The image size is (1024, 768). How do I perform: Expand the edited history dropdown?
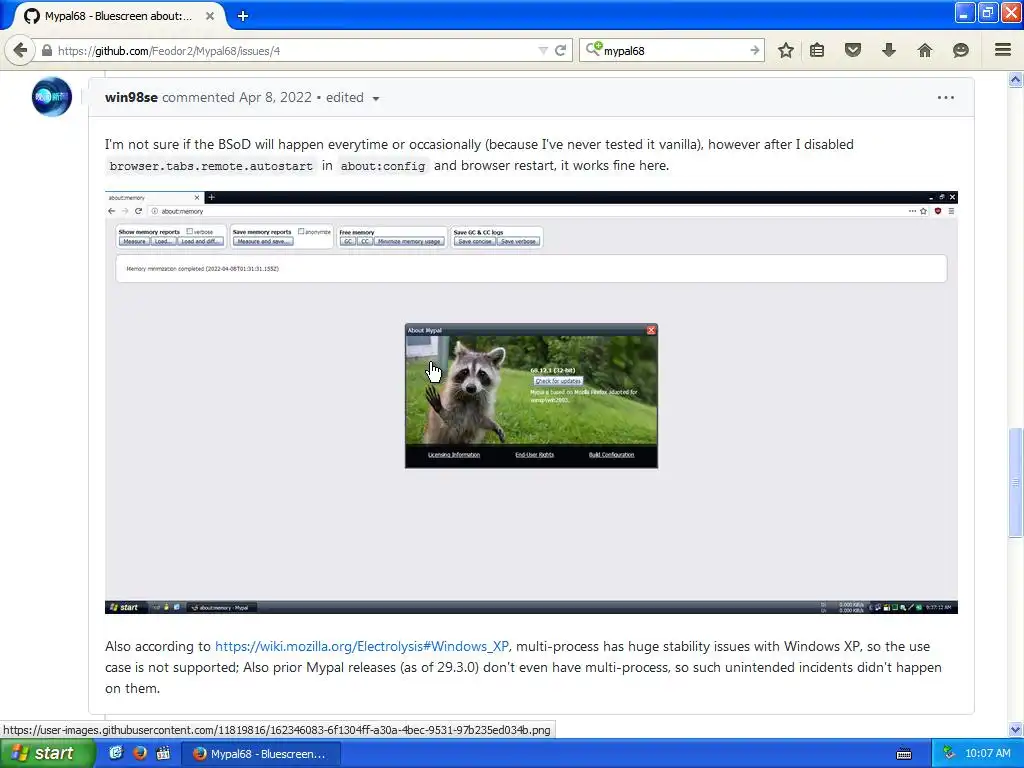pos(352,98)
